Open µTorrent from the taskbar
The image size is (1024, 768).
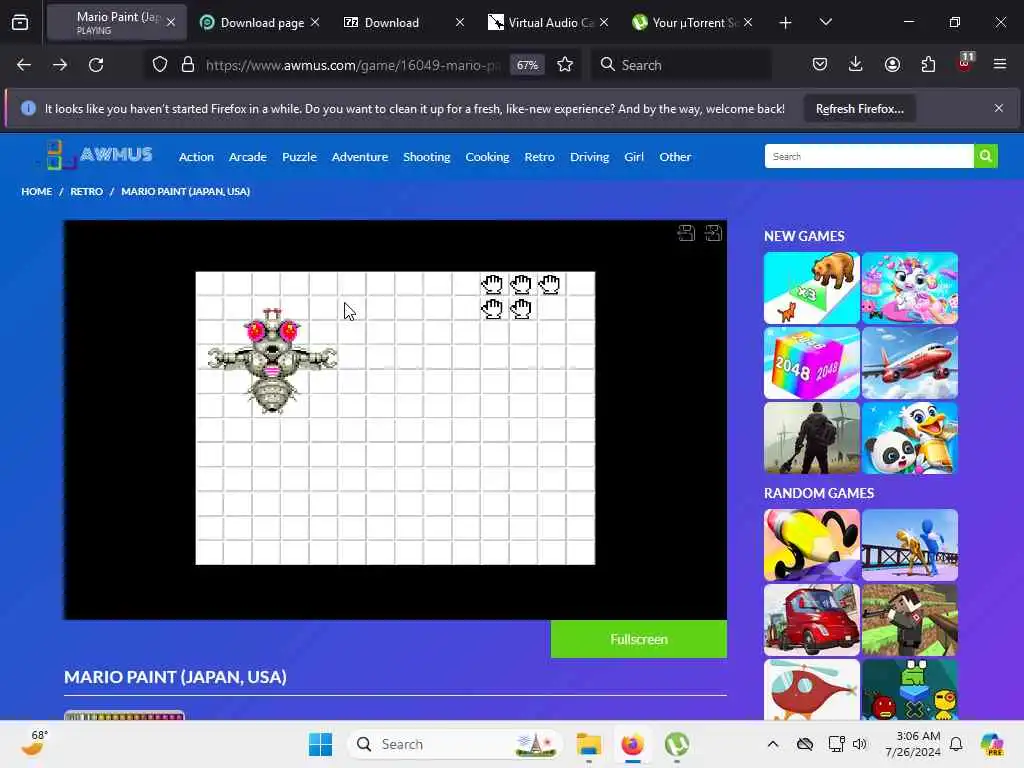[x=677, y=744]
